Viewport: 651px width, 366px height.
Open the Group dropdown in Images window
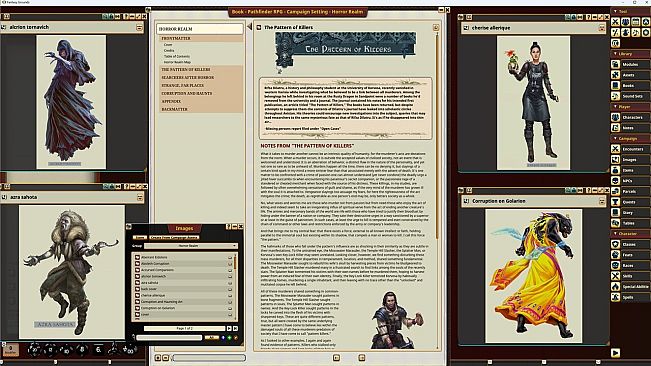tap(191, 246)
